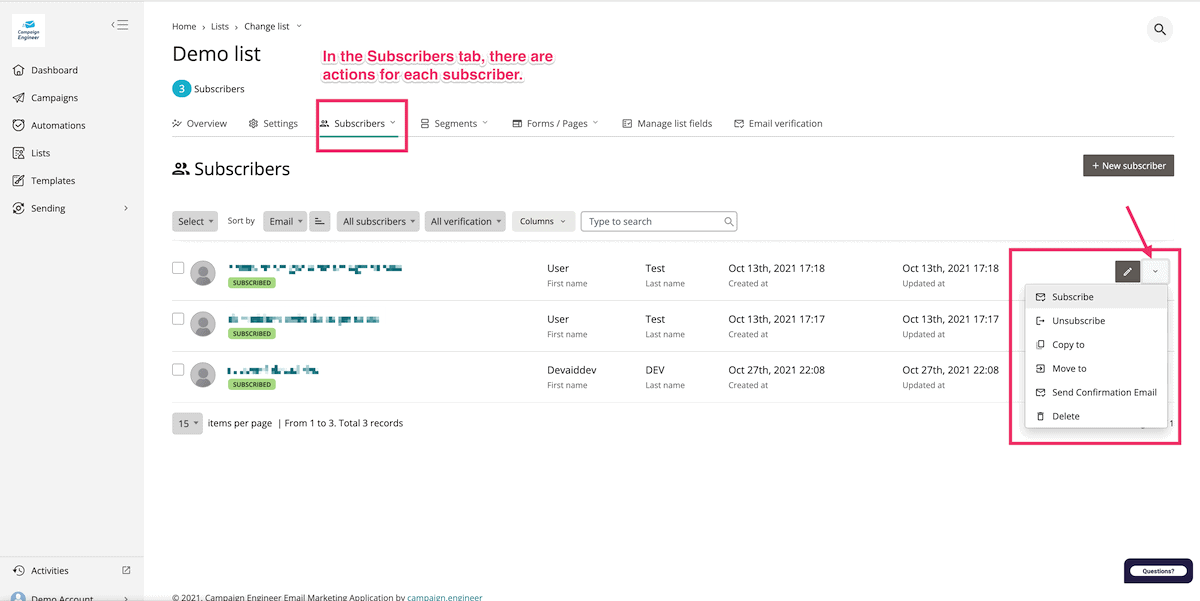Collapse the sidebar with the menu toggle icon

click(x=120, y=25)
